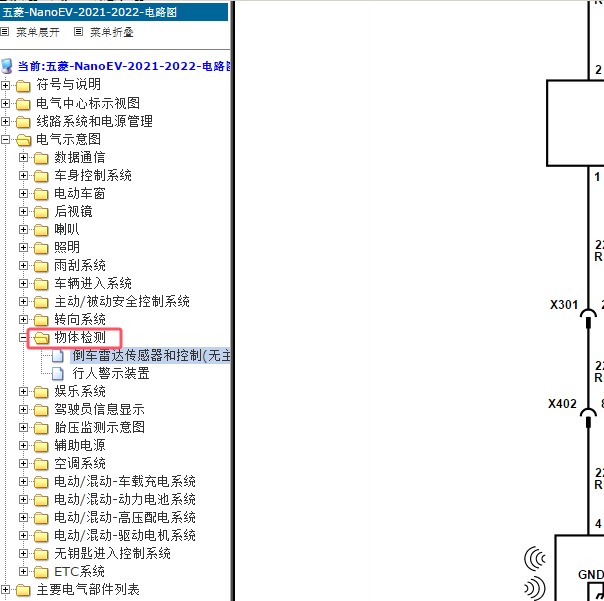Select the 物体检测 folder label

point(80,338)
